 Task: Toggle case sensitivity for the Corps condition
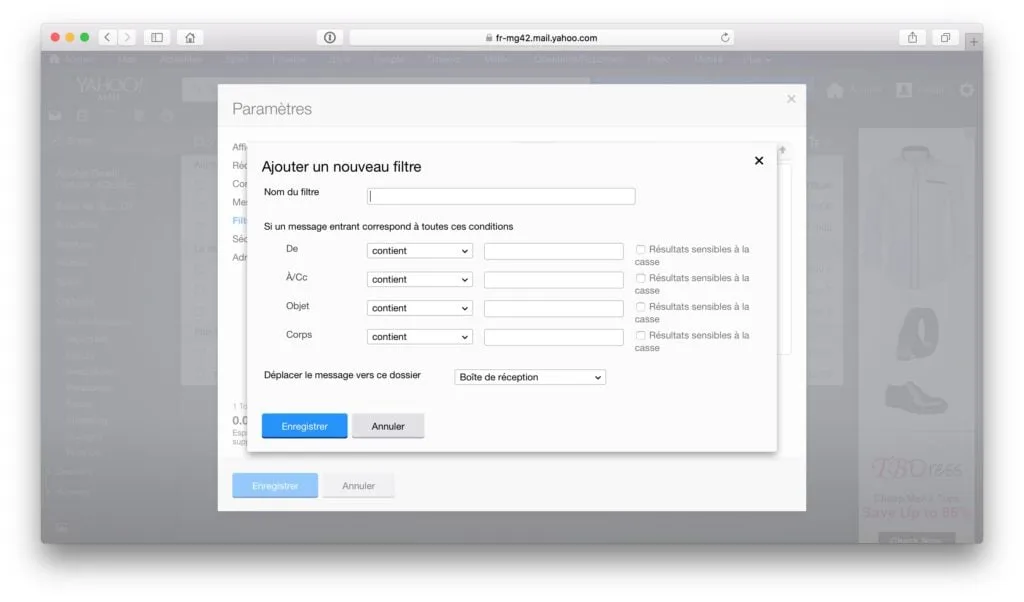click(641, 336)
